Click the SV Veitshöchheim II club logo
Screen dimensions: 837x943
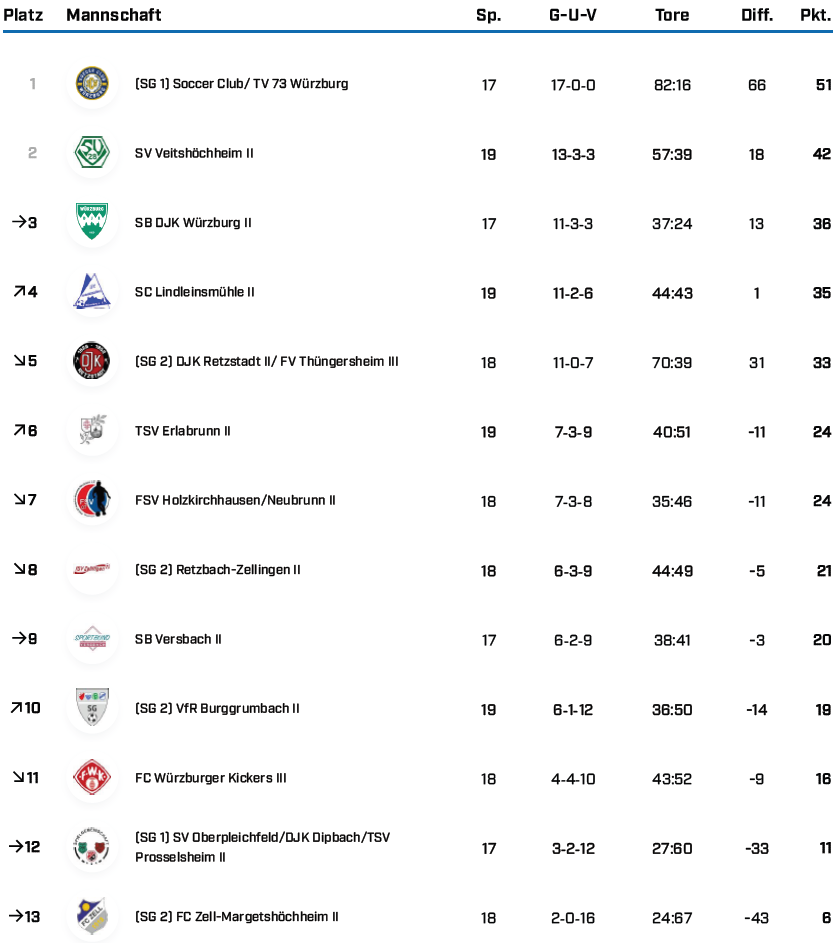[92, 154]
